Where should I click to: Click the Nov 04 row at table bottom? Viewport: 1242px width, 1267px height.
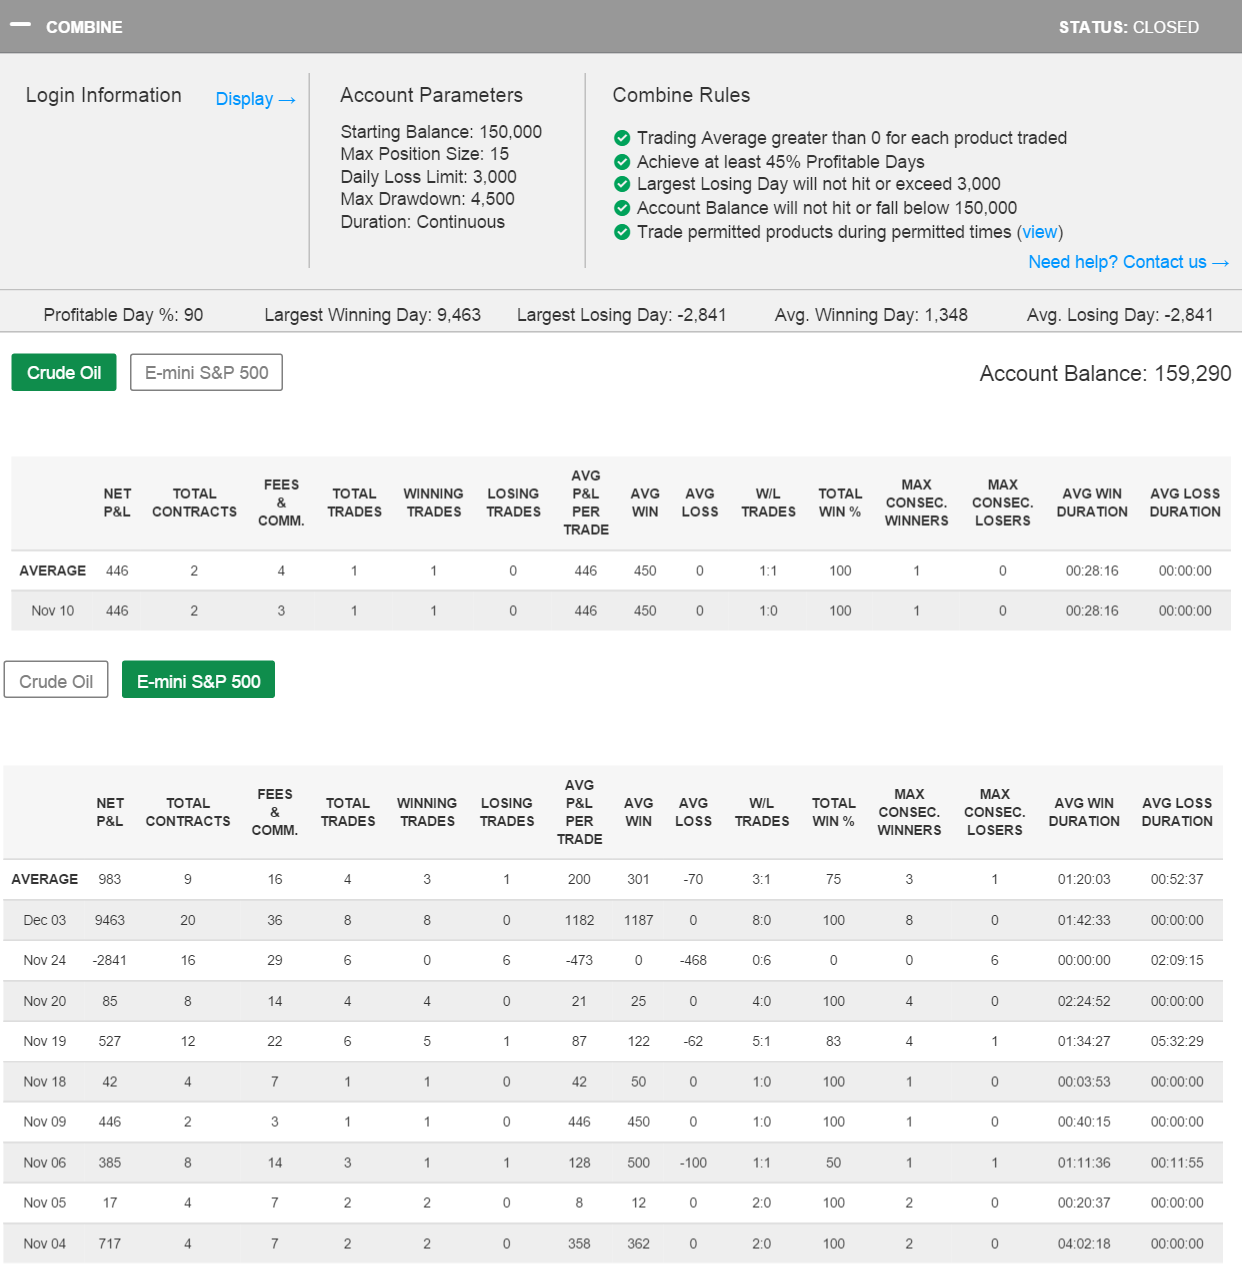(45, 1244)
